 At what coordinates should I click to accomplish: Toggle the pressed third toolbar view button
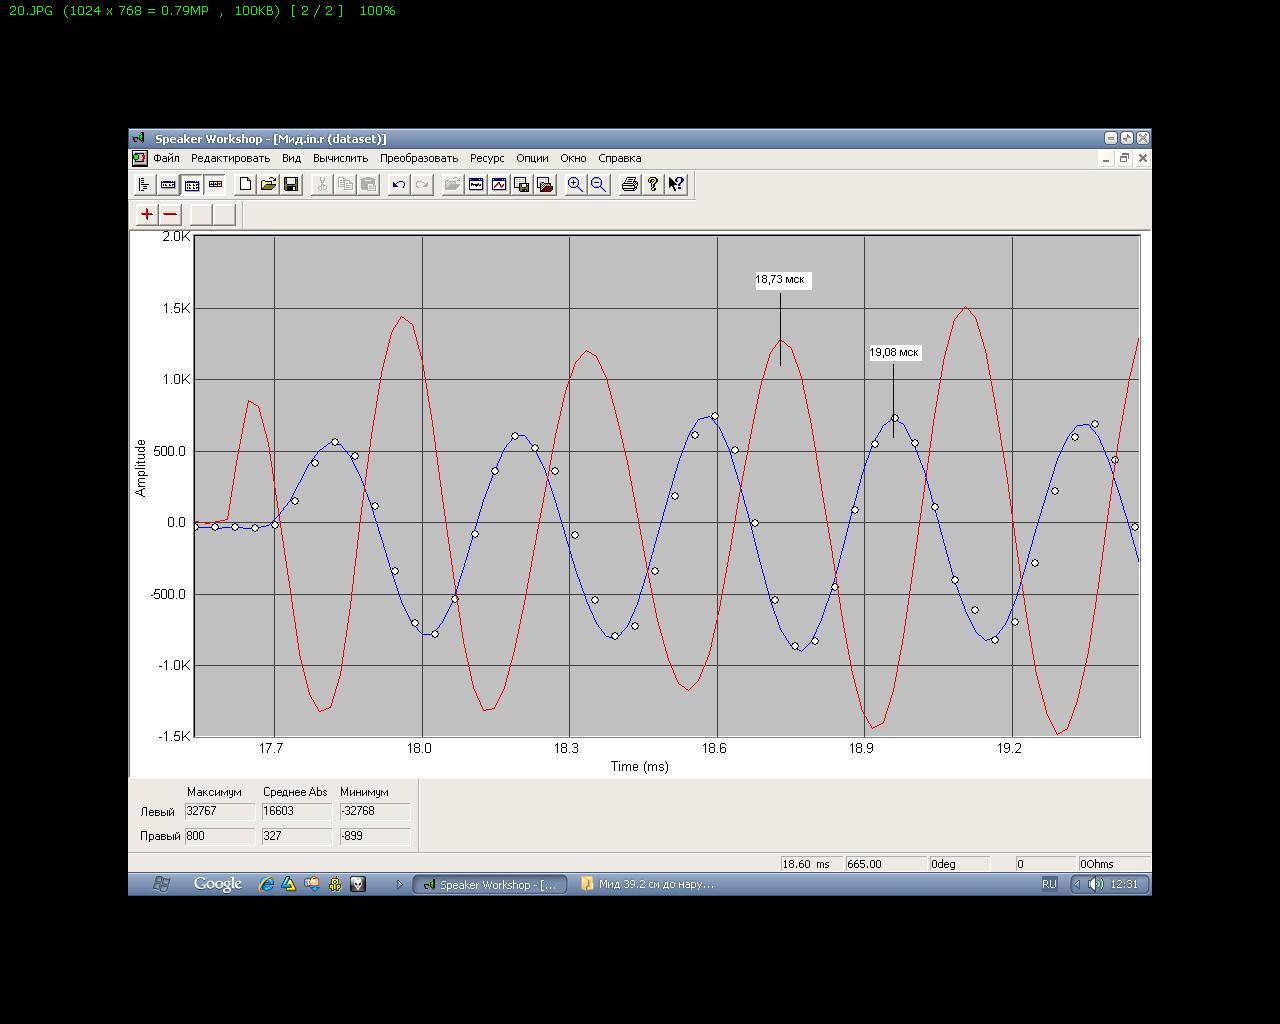[191, 184]
